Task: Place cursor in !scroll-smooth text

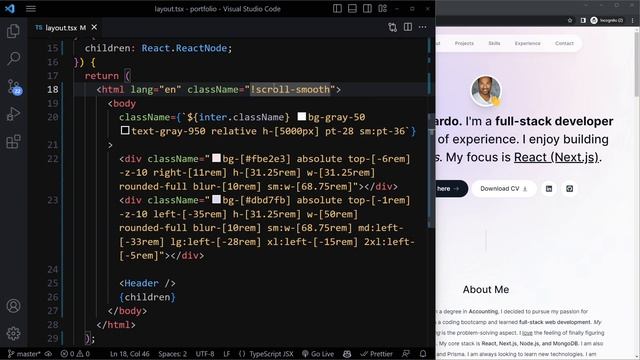Action: pyautogui.click(x=290, y=89)
